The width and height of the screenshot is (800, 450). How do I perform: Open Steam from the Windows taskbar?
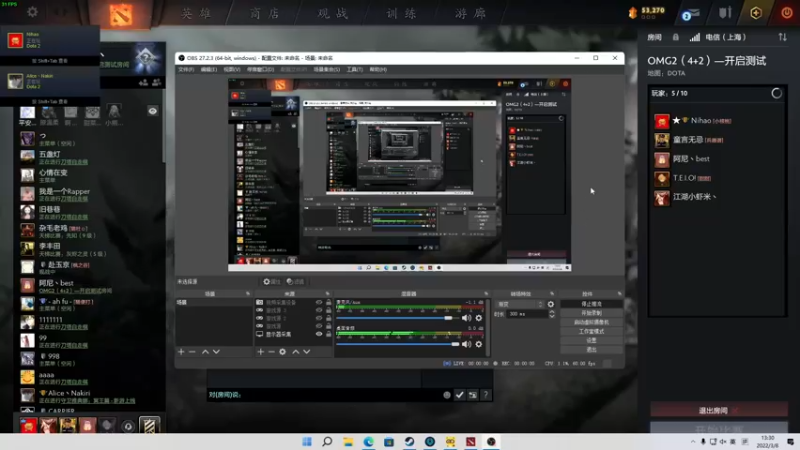(409, 442)
